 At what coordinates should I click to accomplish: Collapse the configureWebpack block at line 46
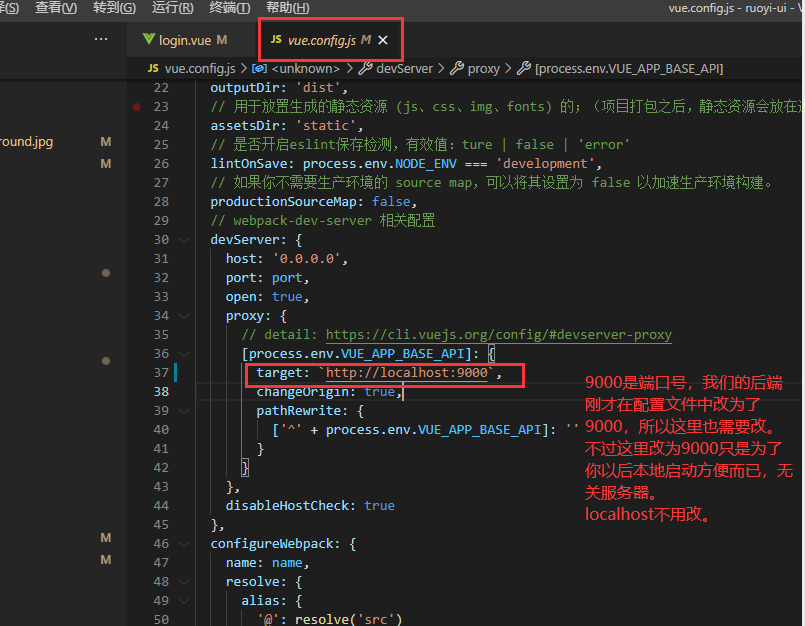184,544
